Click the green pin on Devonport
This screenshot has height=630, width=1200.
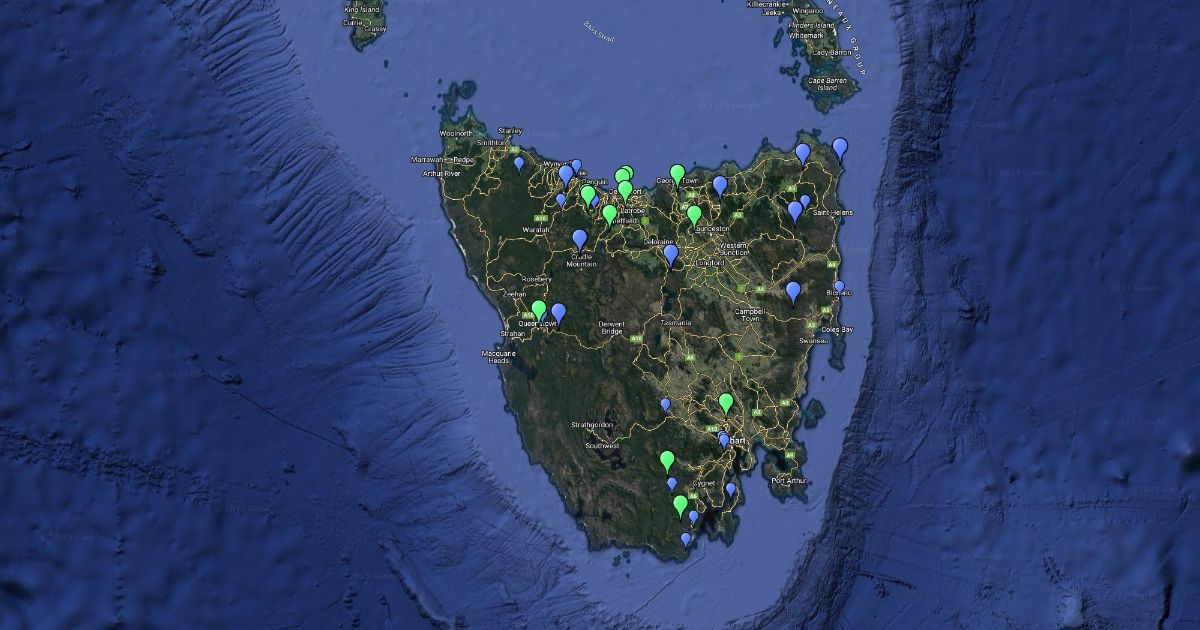coord(625,190)
